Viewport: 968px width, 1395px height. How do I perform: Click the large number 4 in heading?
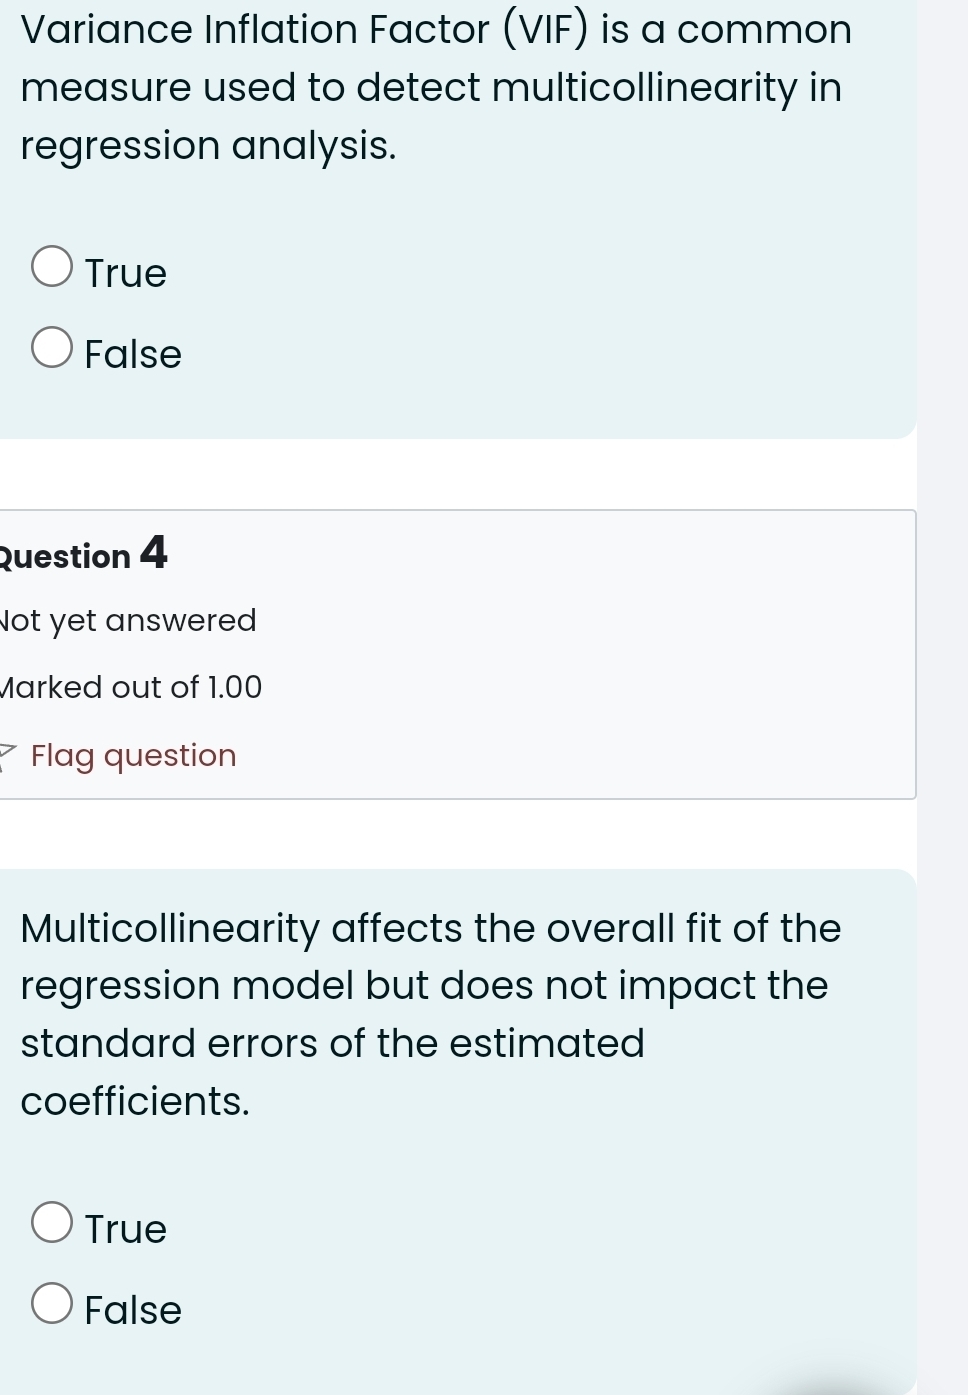pos(153,552)
